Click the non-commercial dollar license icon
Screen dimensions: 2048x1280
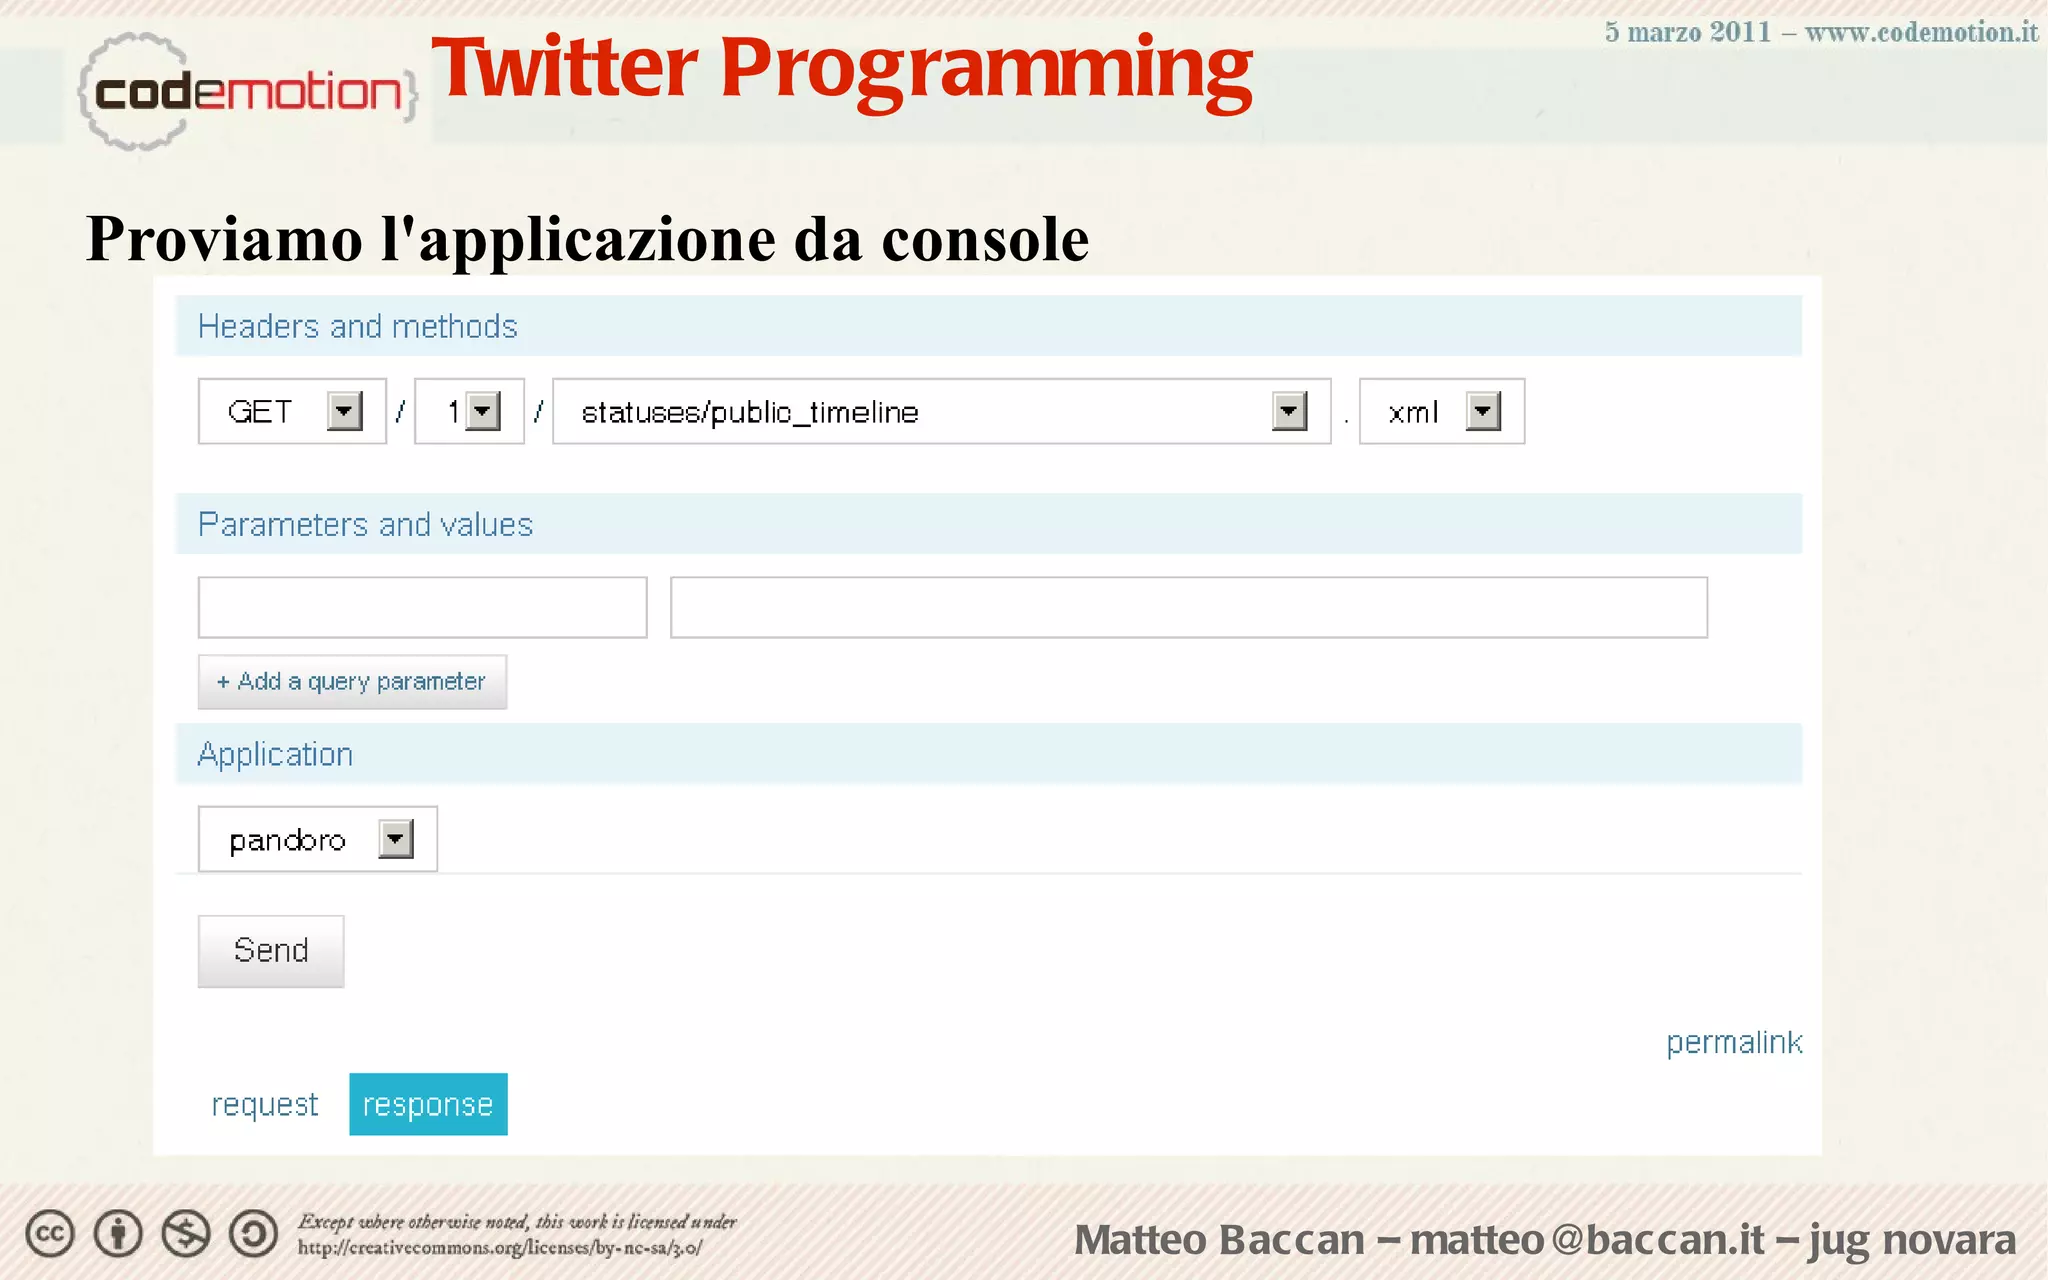186,1234
